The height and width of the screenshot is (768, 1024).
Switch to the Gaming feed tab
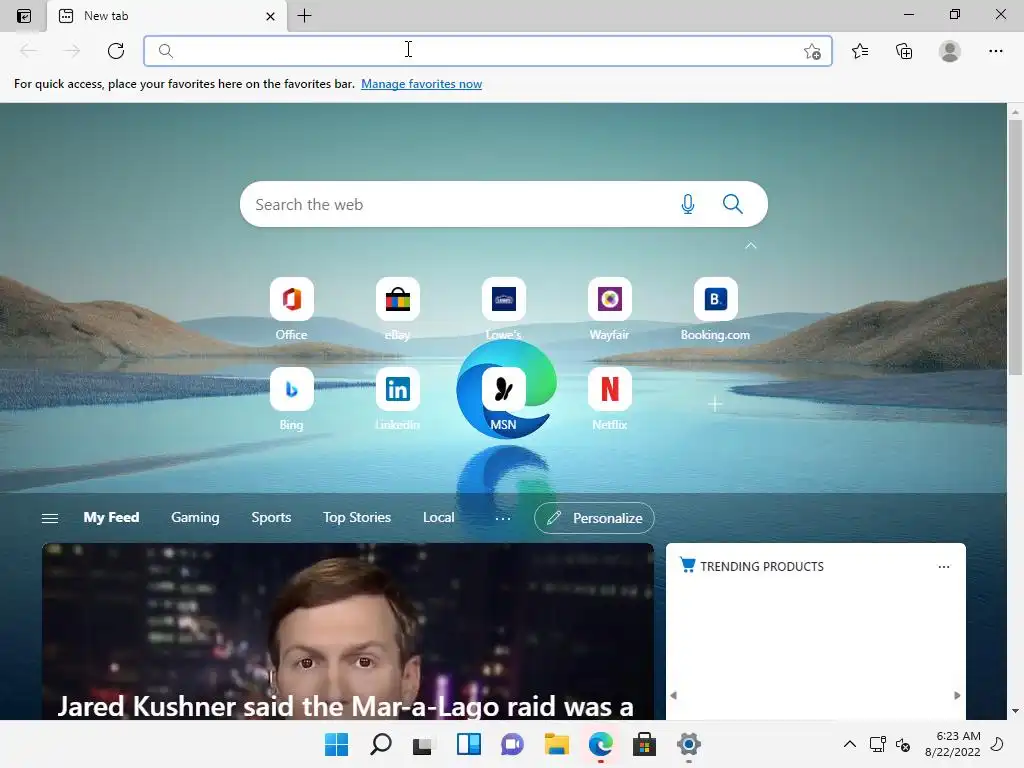coord(195,517)
